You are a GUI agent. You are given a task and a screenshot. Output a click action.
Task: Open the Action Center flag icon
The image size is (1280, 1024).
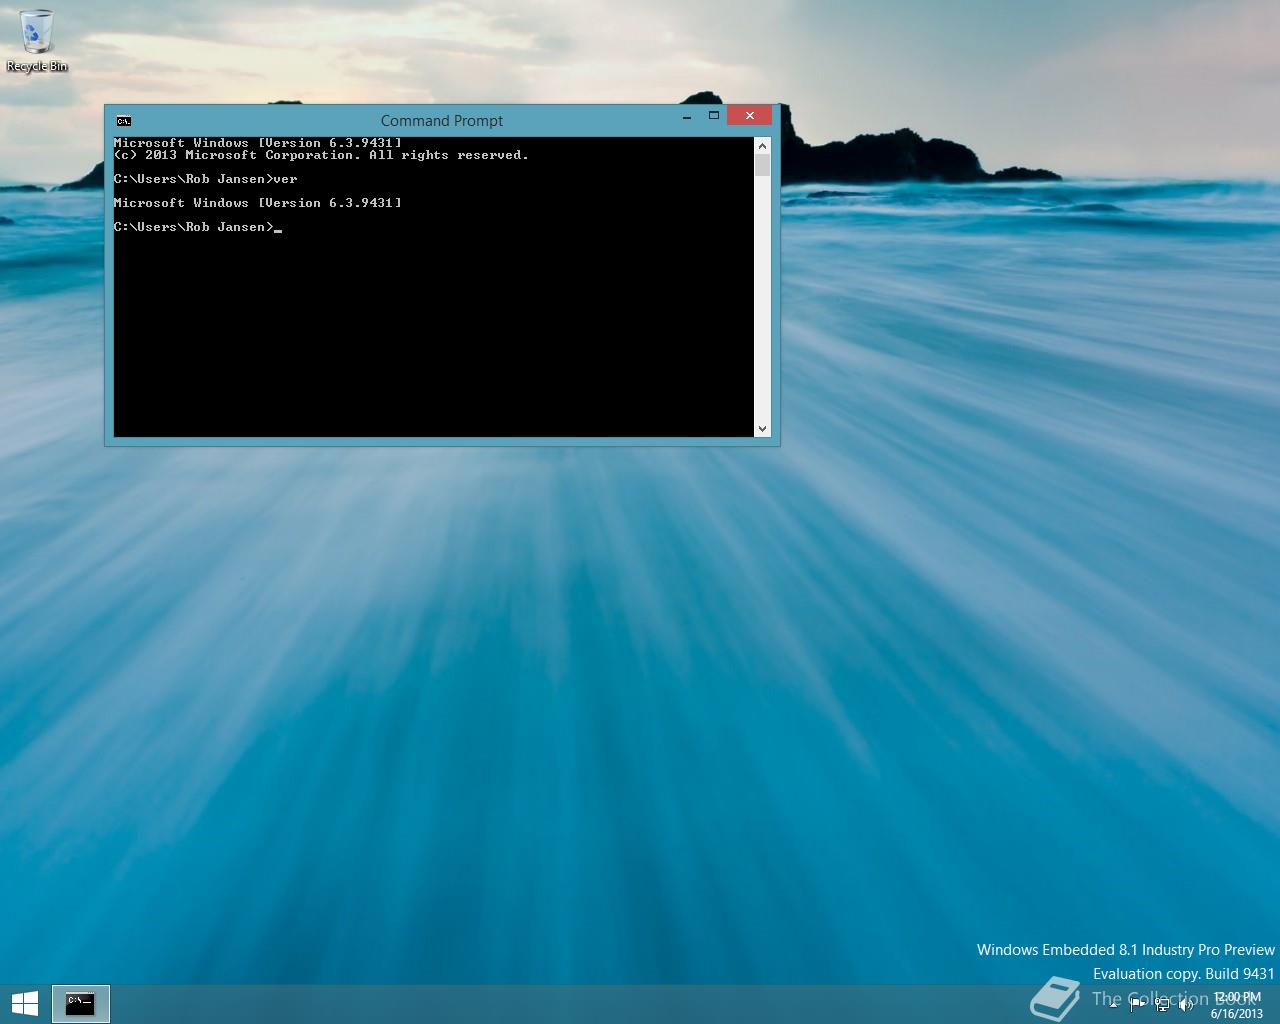pos(1138,1005)
